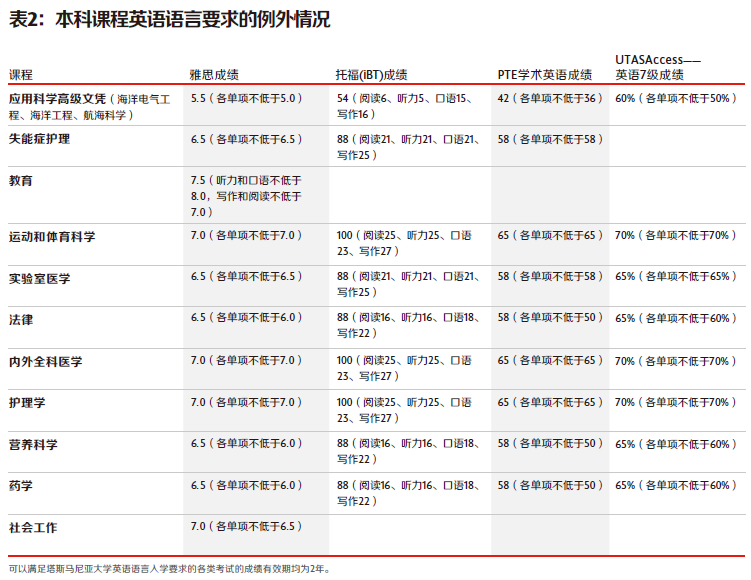Click the 护理学 row PTE 65 cell
Image resolution: width=751 pixels, height=580 pixels.
click(x=550, y=402)
